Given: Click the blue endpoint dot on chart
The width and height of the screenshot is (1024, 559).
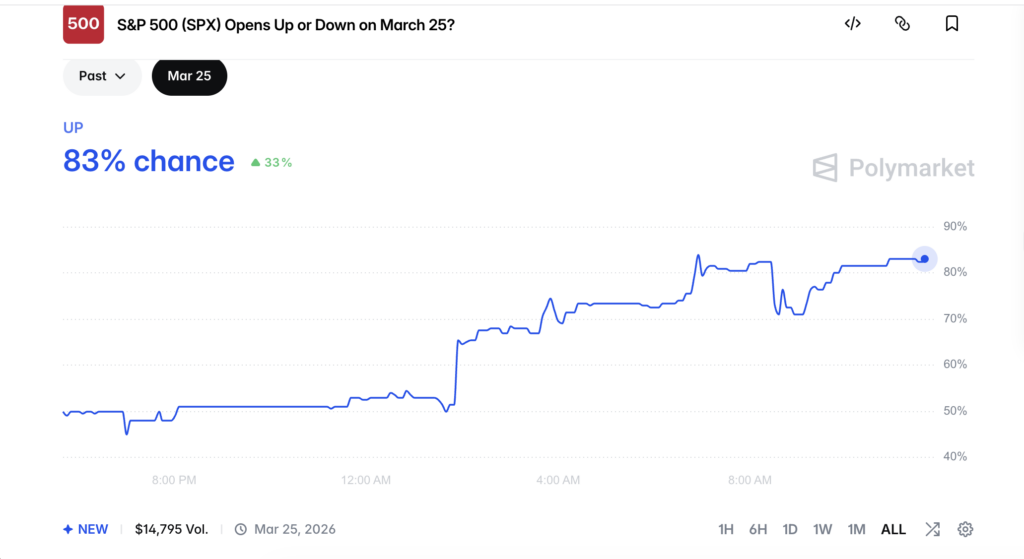Looking at the screenshot, I should [925, 259].
